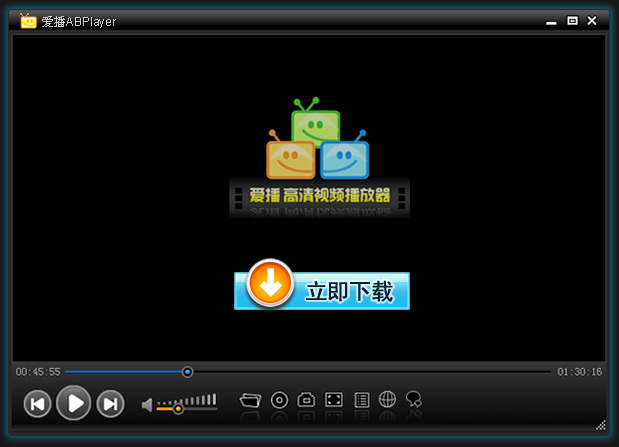Image resolution: width=619 pixels, height=447 pixels.
Task: Maximize the ABPlayer window
Action: (x=572, y=21)
